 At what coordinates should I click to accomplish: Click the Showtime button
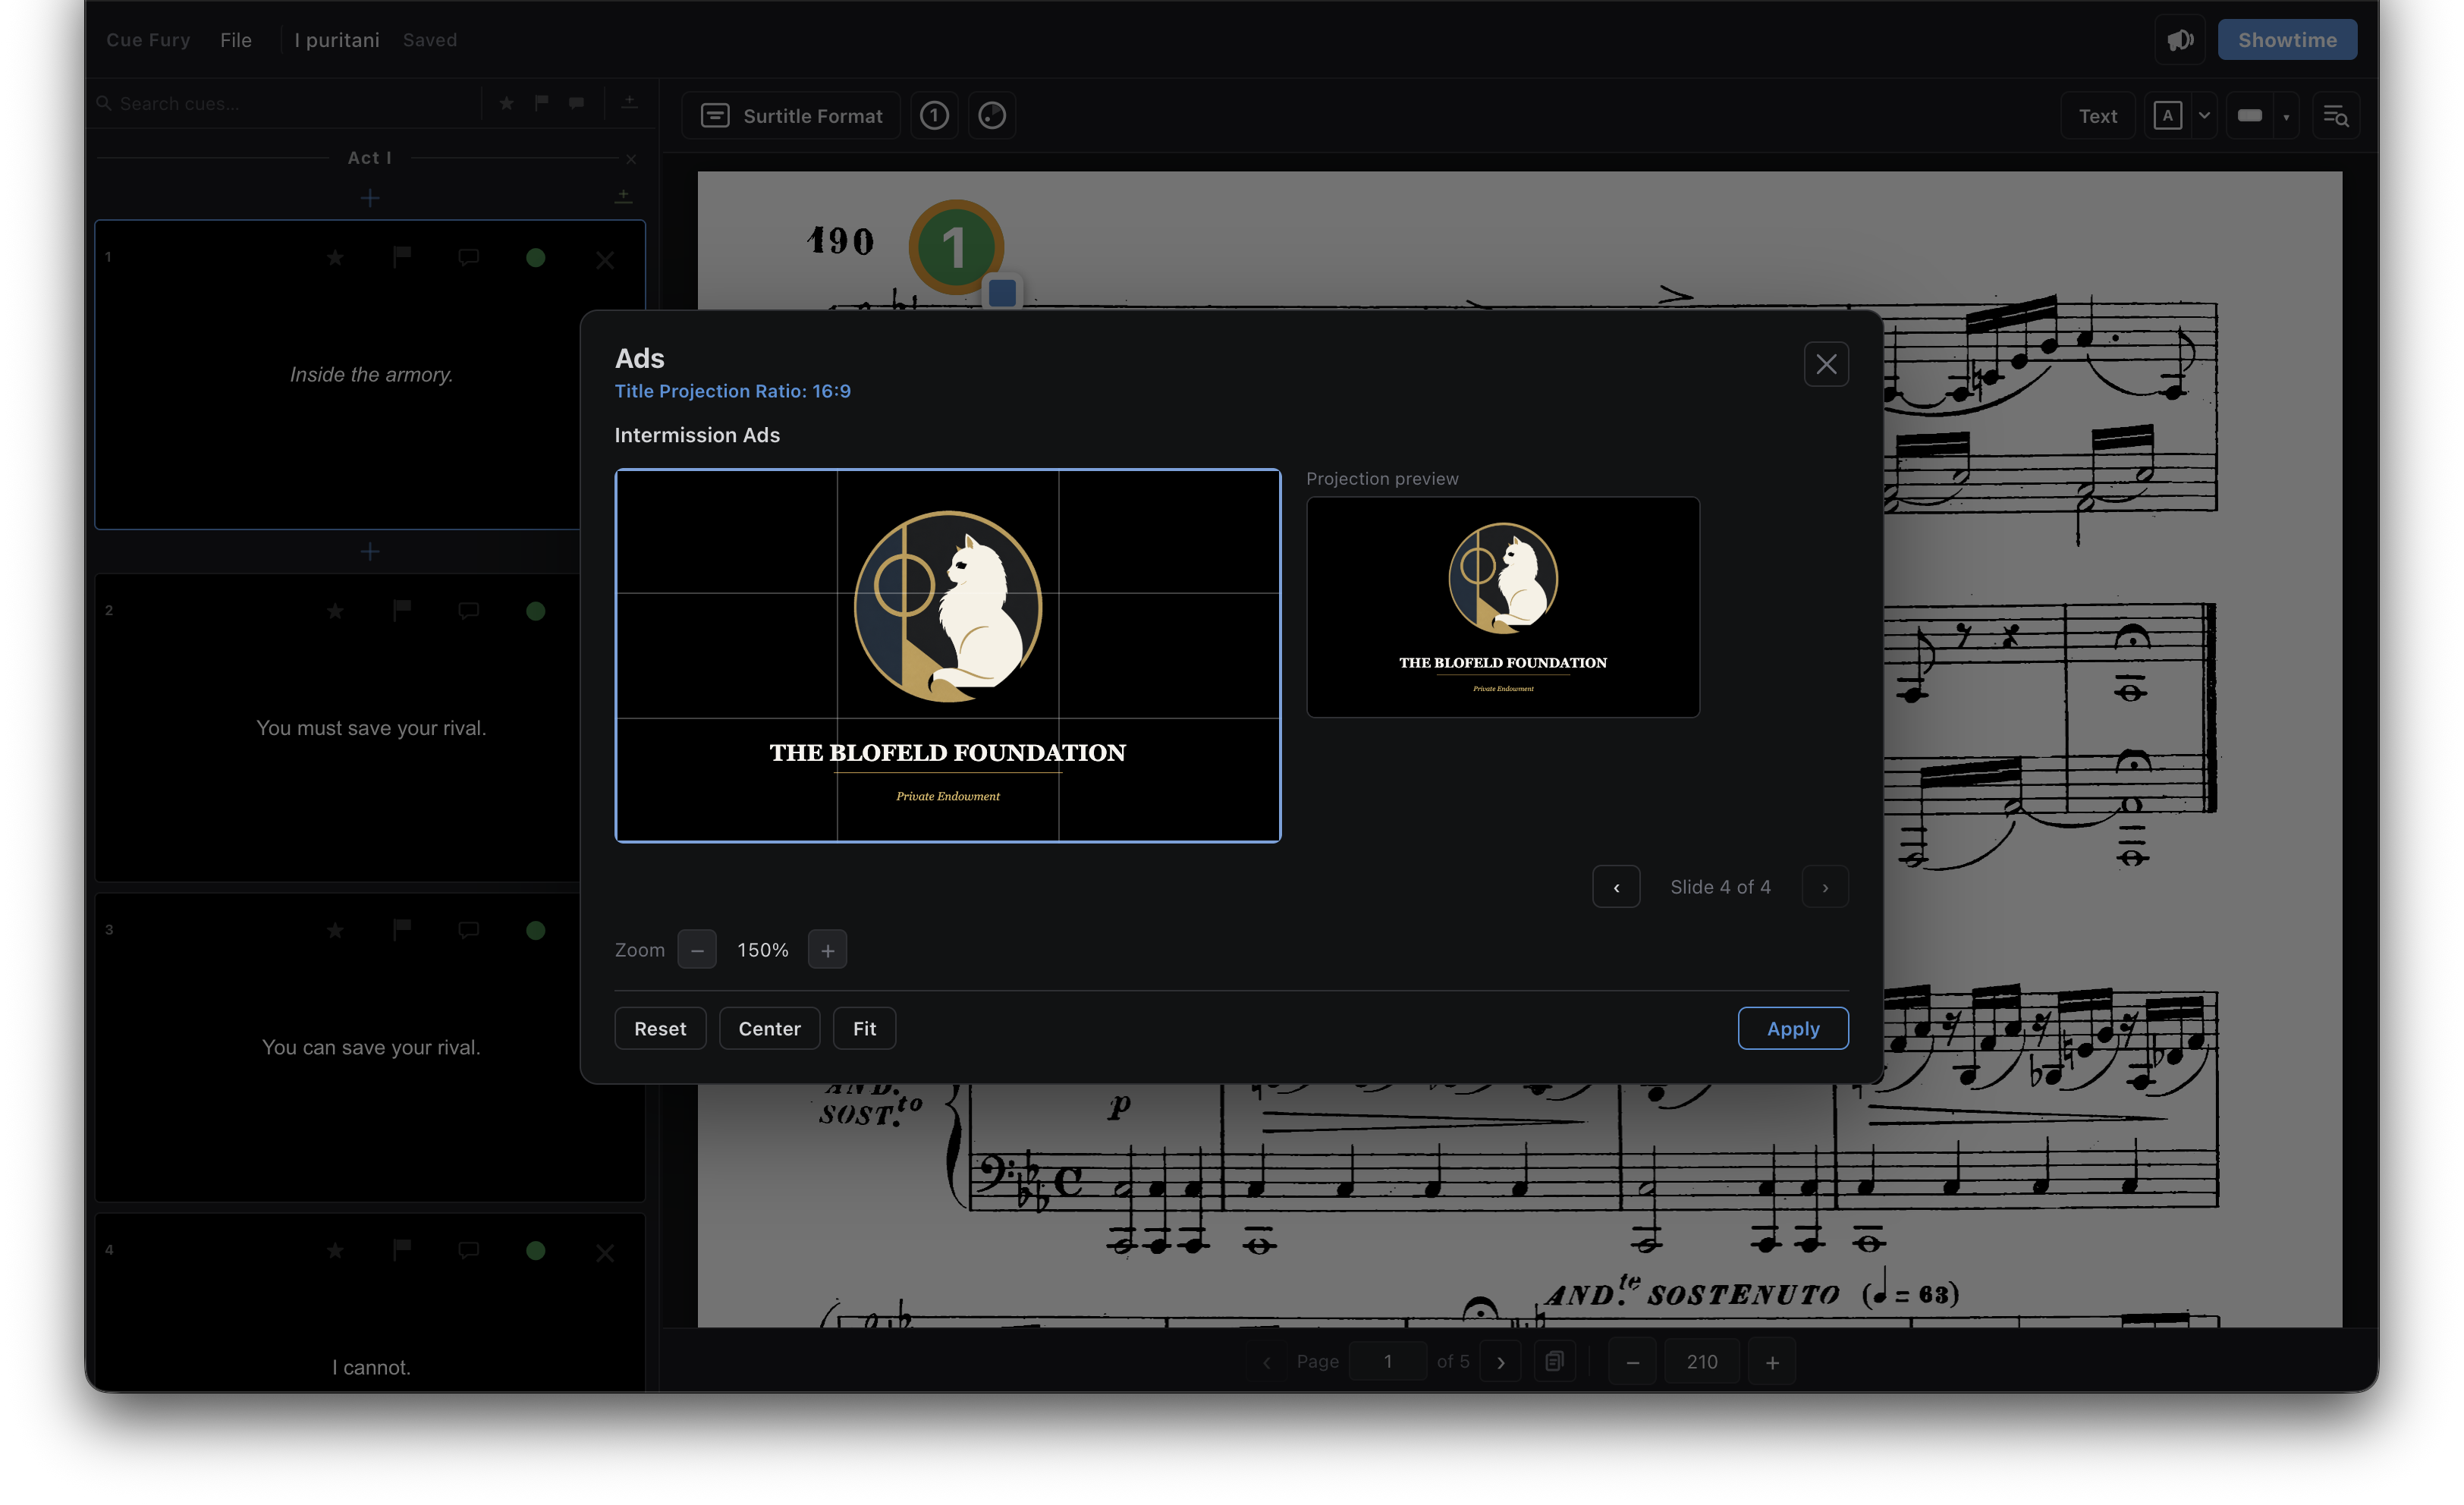coord(2287,40)
